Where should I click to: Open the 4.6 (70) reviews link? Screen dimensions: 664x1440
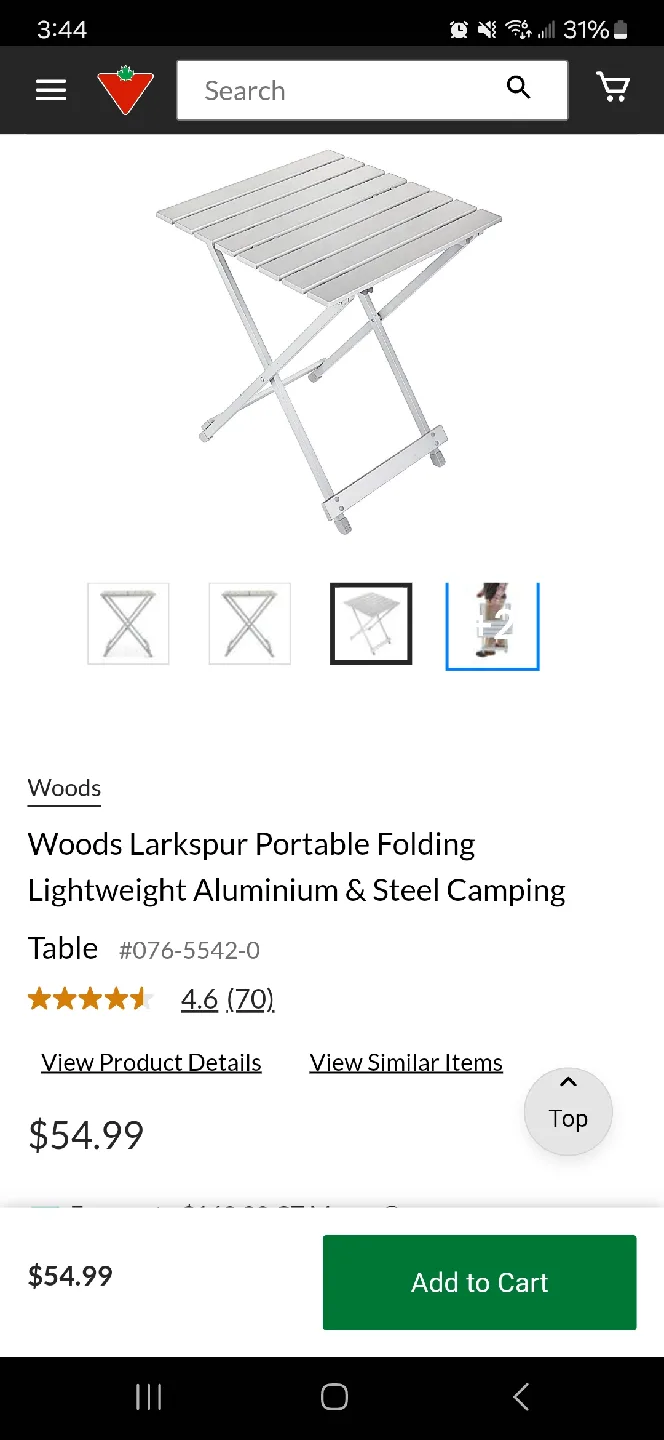227,999
